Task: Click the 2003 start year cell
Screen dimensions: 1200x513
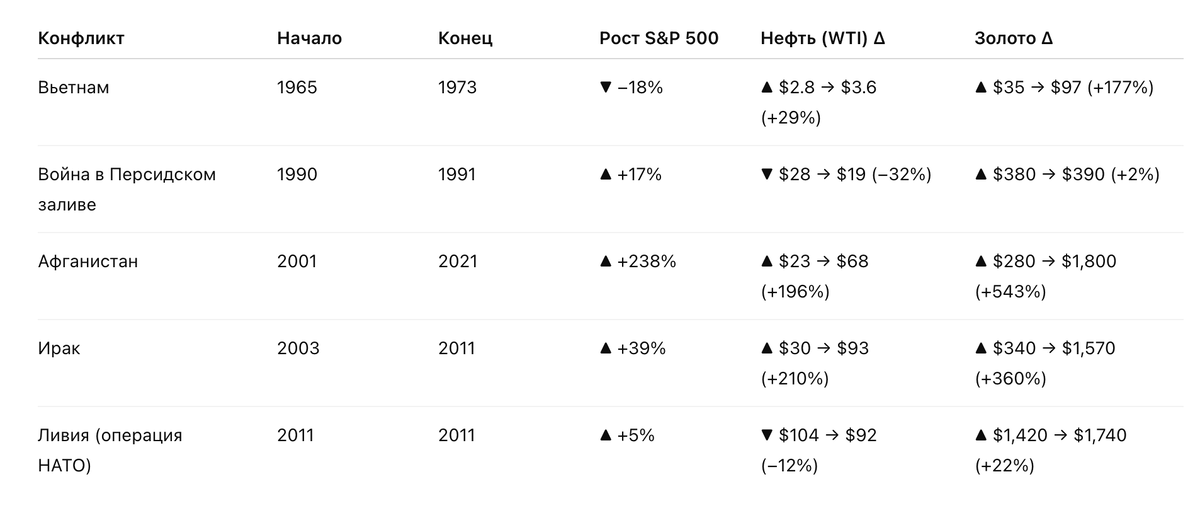Action: point(298,349)
